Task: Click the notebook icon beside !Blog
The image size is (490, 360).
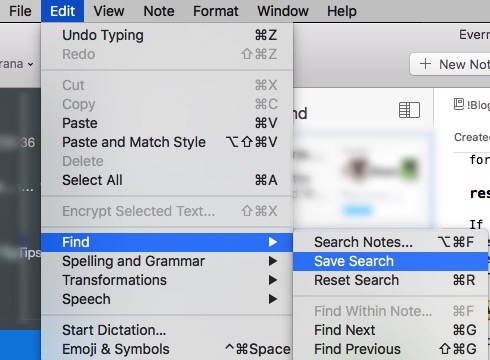Action: (x=459, y=104)
